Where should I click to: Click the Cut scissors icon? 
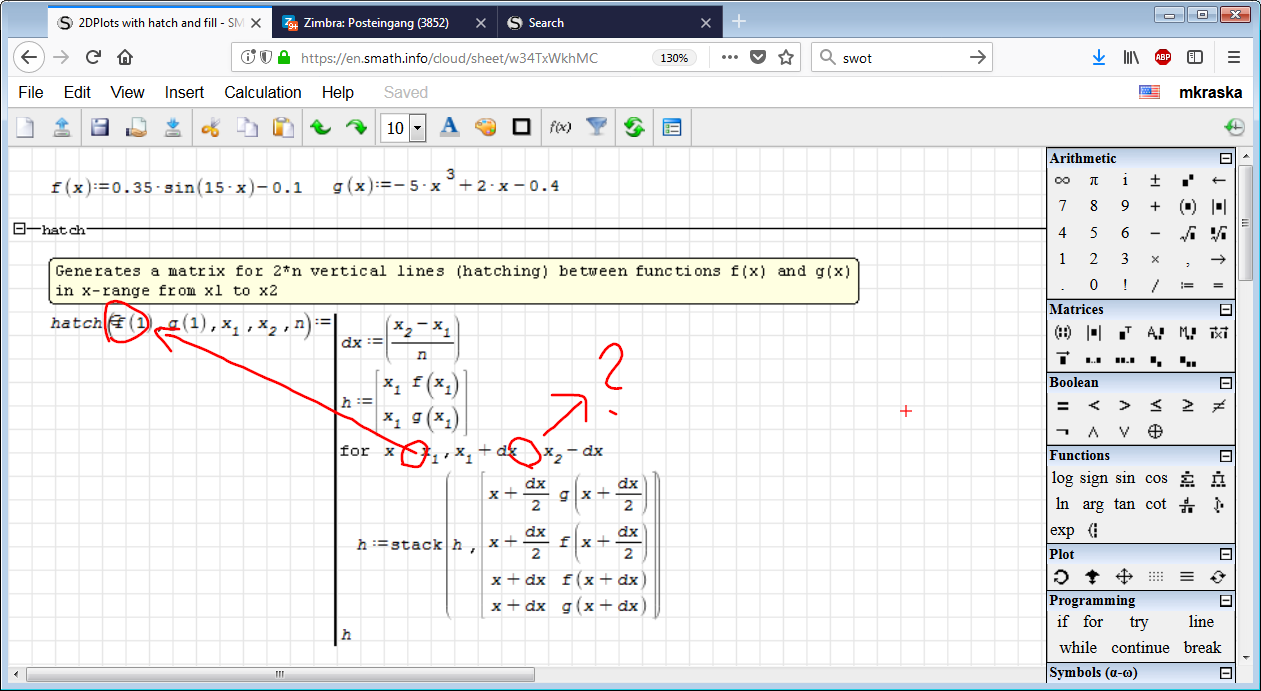[210, 127]
